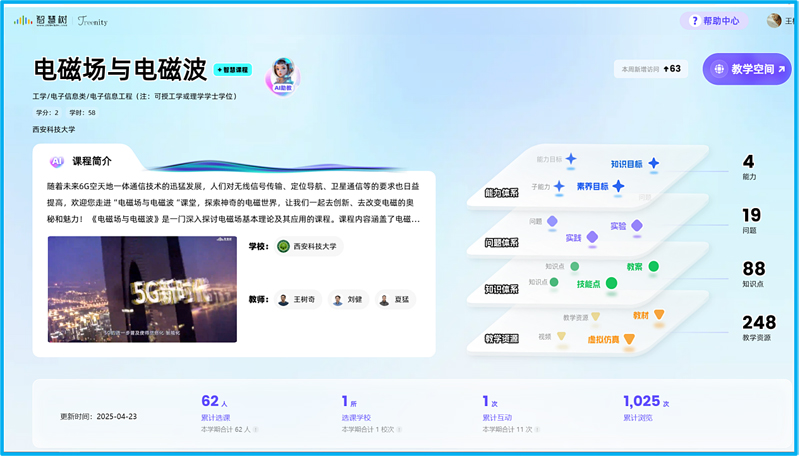800x456 pixels.
Task: Click the 虚拟仿真 orange triangle node
Action: pos(629,339)
